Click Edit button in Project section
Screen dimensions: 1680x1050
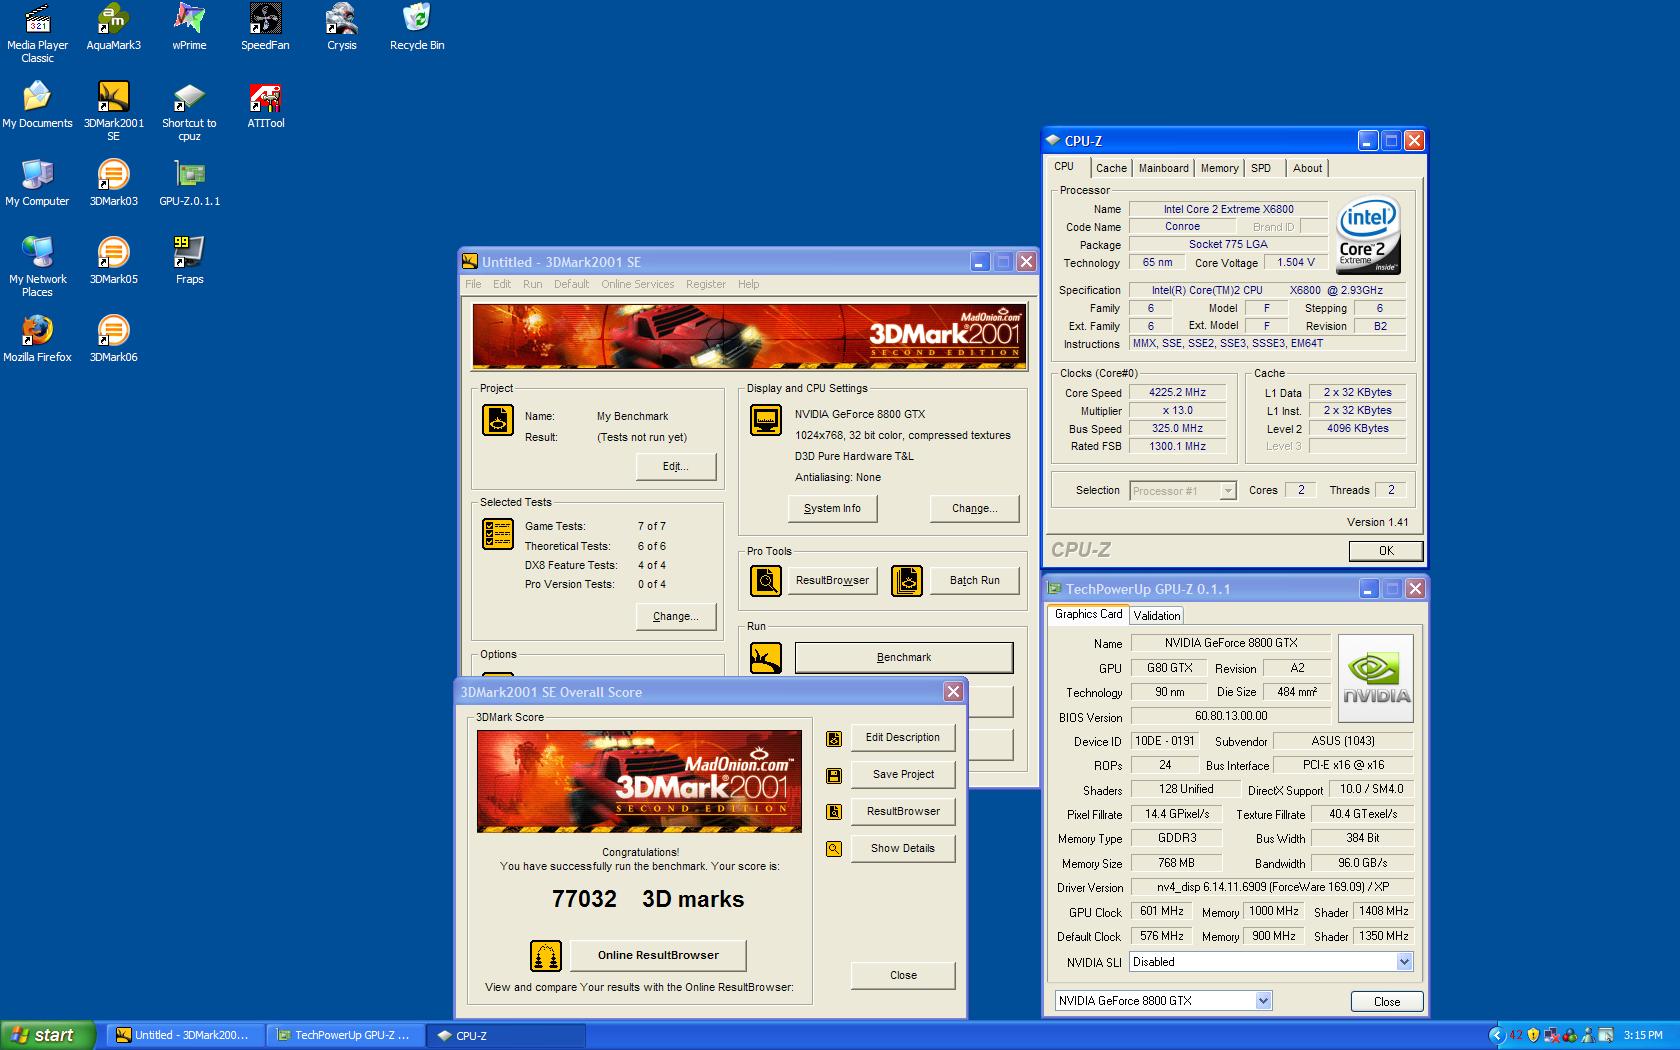pos(676,467)
